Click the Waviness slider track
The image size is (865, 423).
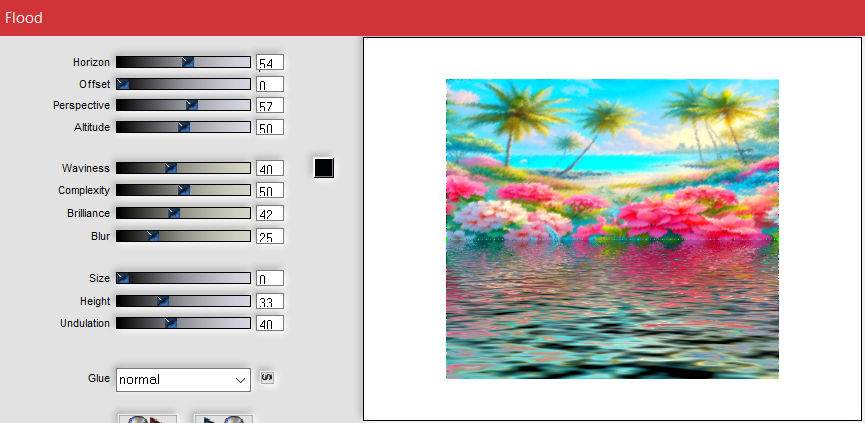183,168
